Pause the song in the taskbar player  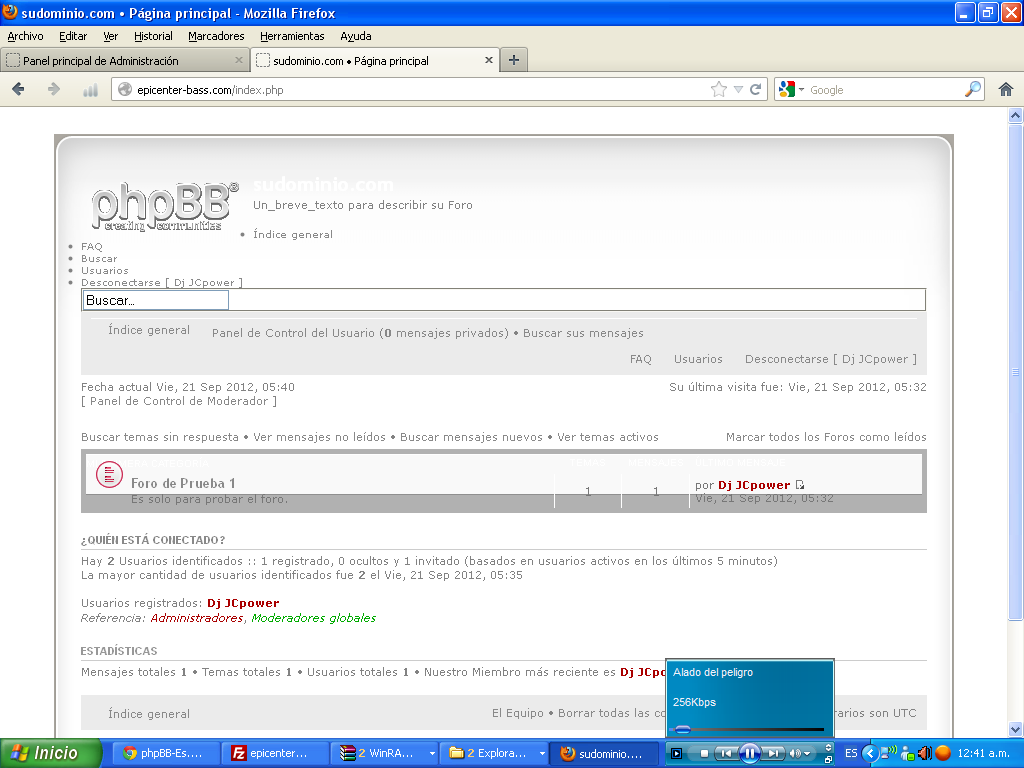click(x=750, y=753)
